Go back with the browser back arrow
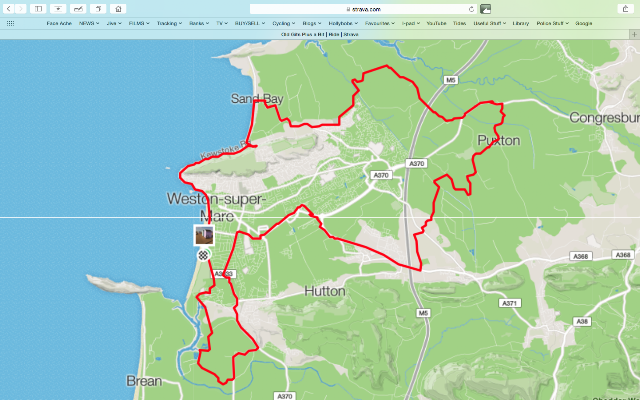640x400 pixels. [x=9, y=9]
